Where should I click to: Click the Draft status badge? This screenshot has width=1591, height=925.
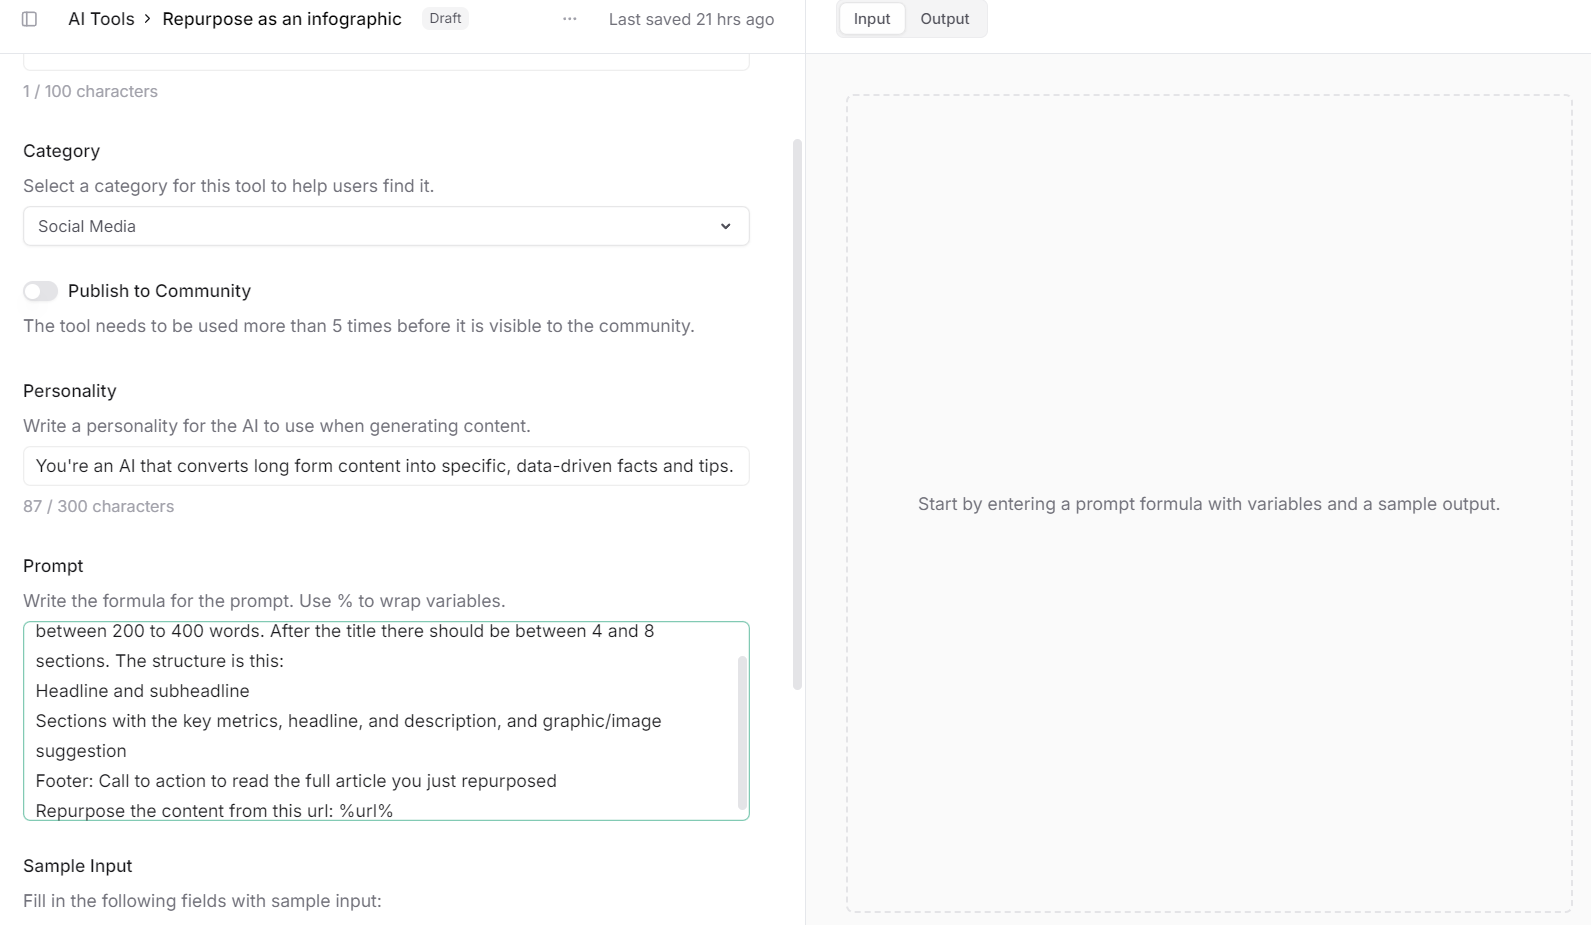(x=445, y=19)
